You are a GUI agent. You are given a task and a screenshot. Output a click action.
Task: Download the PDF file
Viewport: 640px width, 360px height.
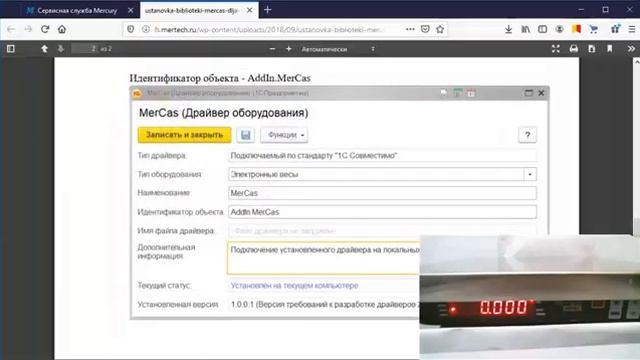592,49
